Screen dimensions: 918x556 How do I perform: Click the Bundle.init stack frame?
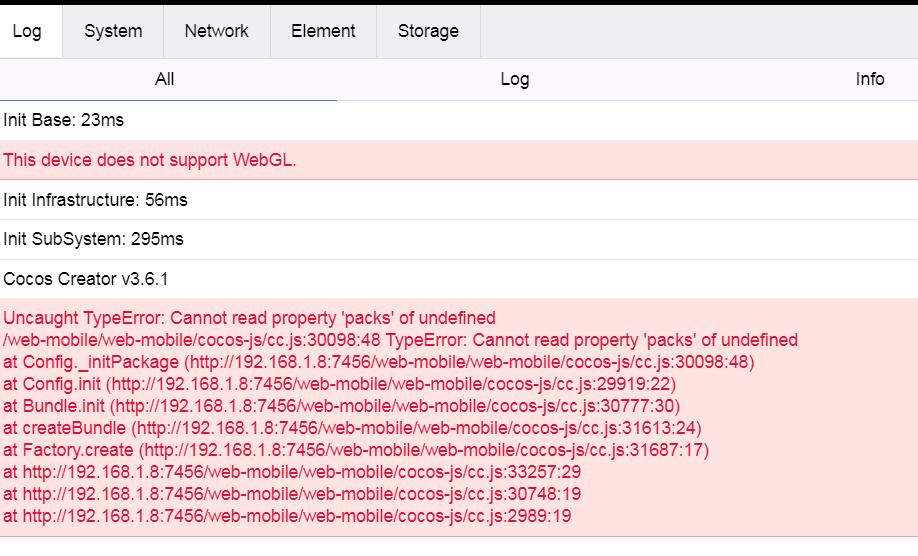(341, 406)
